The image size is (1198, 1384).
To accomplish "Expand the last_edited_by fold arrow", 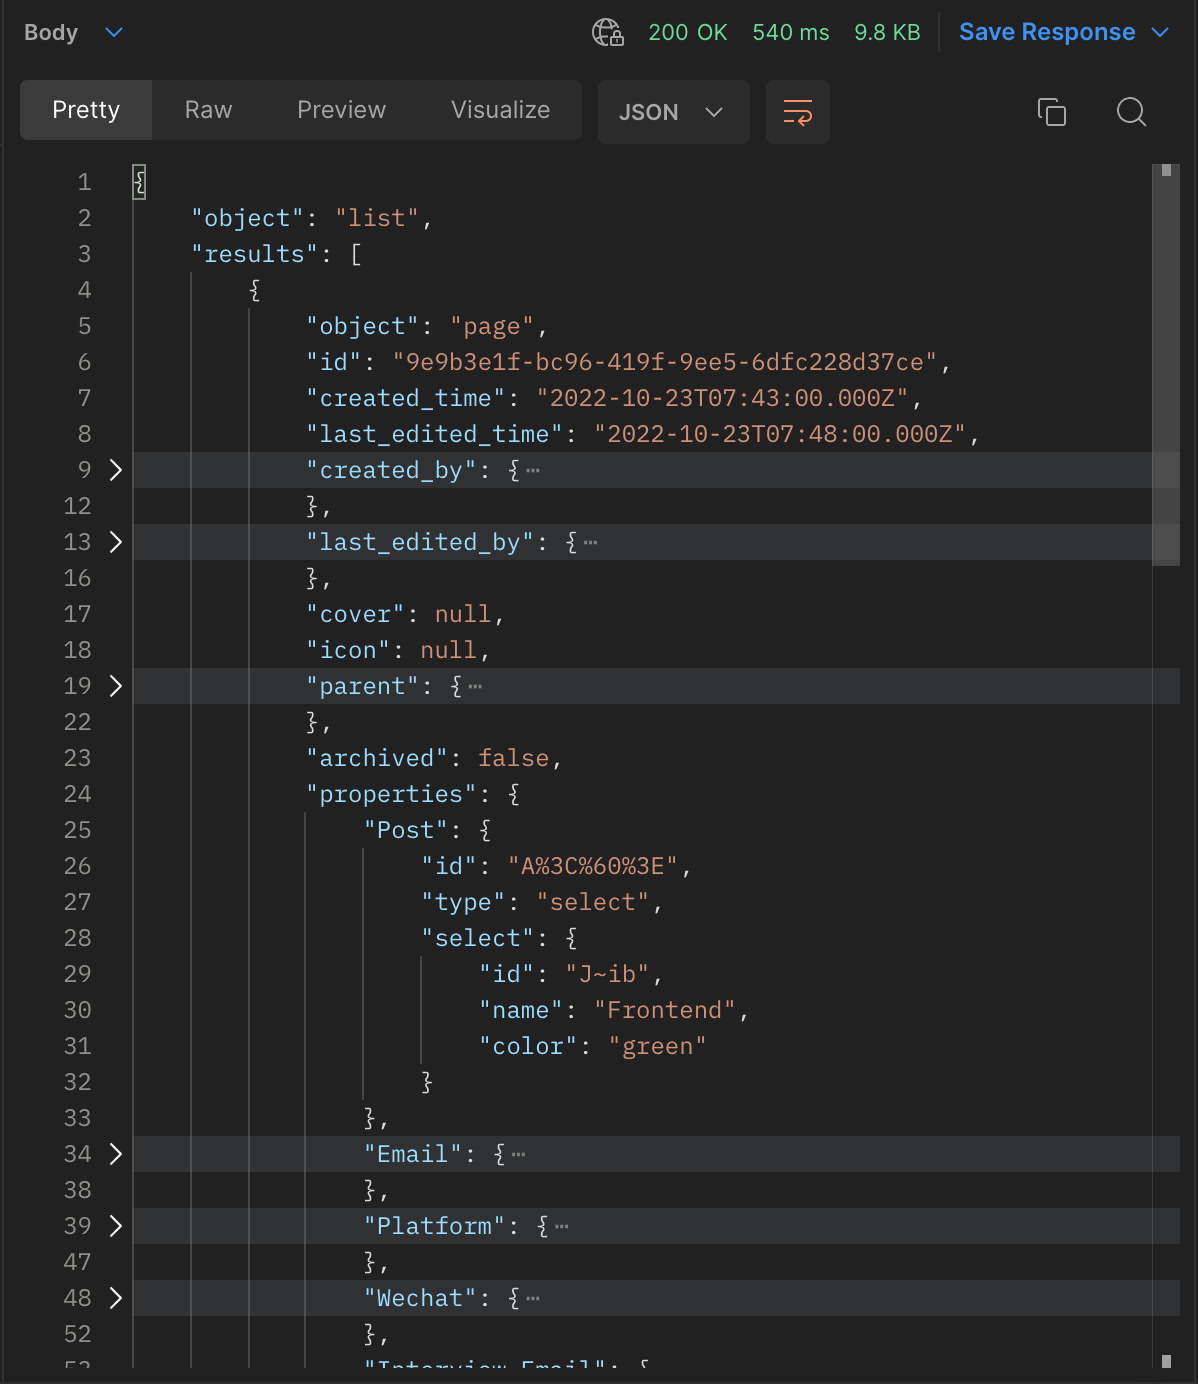I will point(115,542).
